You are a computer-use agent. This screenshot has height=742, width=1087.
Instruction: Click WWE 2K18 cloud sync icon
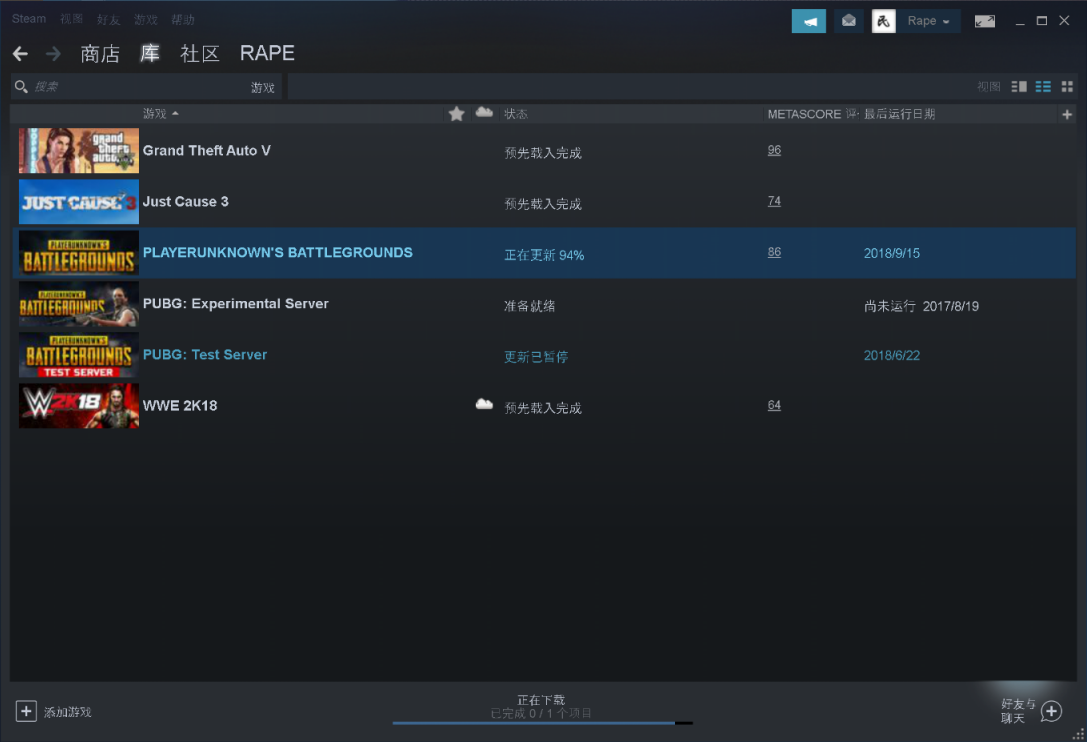click(484, 404)
